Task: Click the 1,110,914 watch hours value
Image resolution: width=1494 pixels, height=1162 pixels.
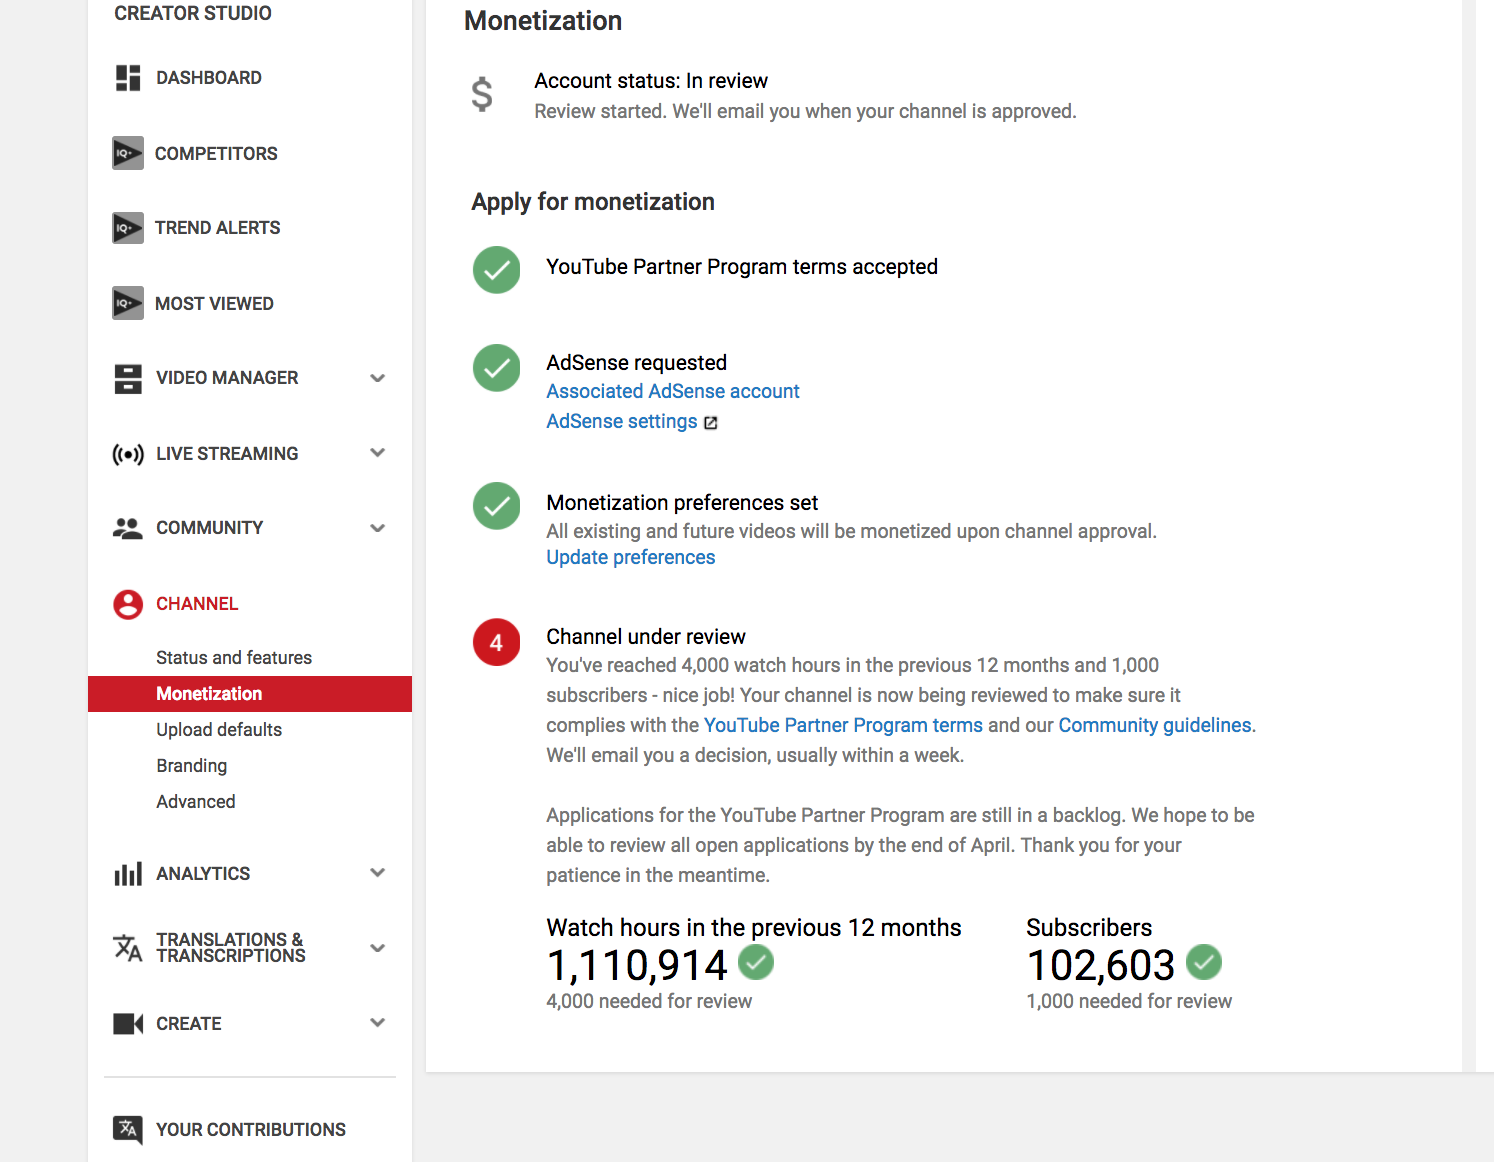Action: point(637,965)
